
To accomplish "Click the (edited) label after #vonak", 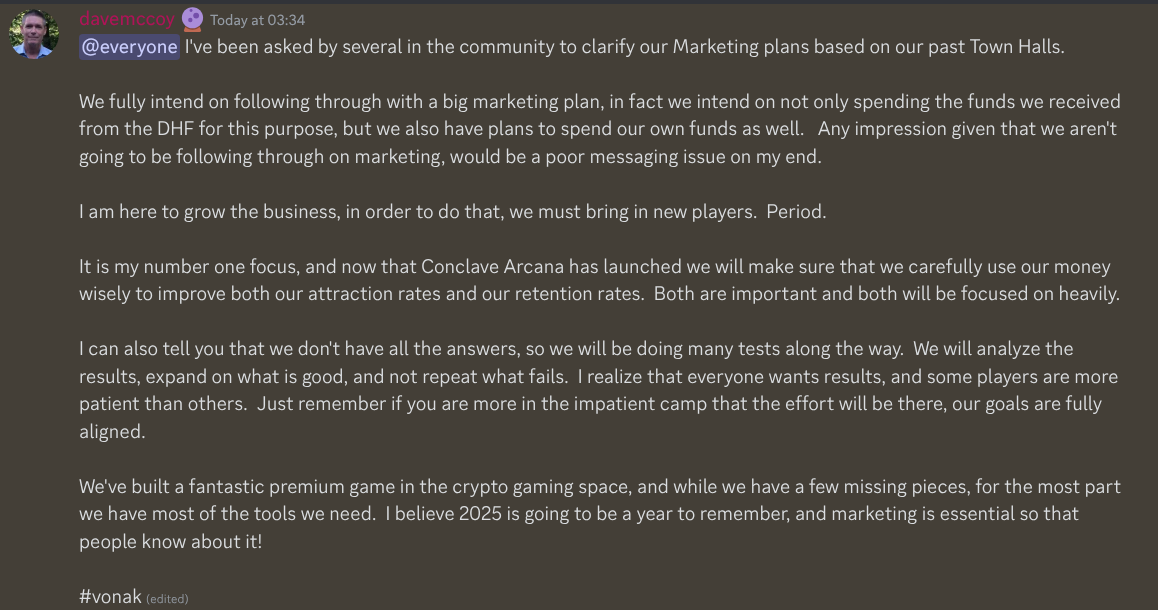I will (x=167, y=599).
